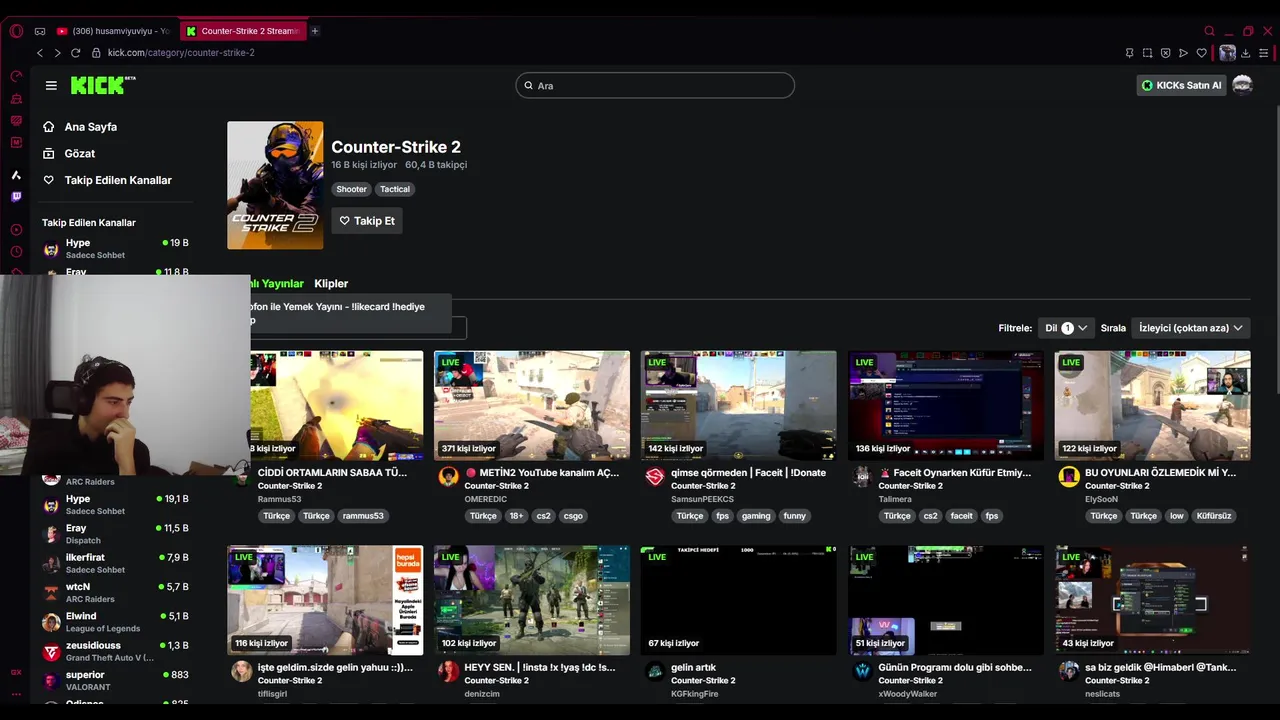The width and height of the screenshot is (1280, 720).
Task: Open the sidebar icon above Twitch
Action: (16, 175)
